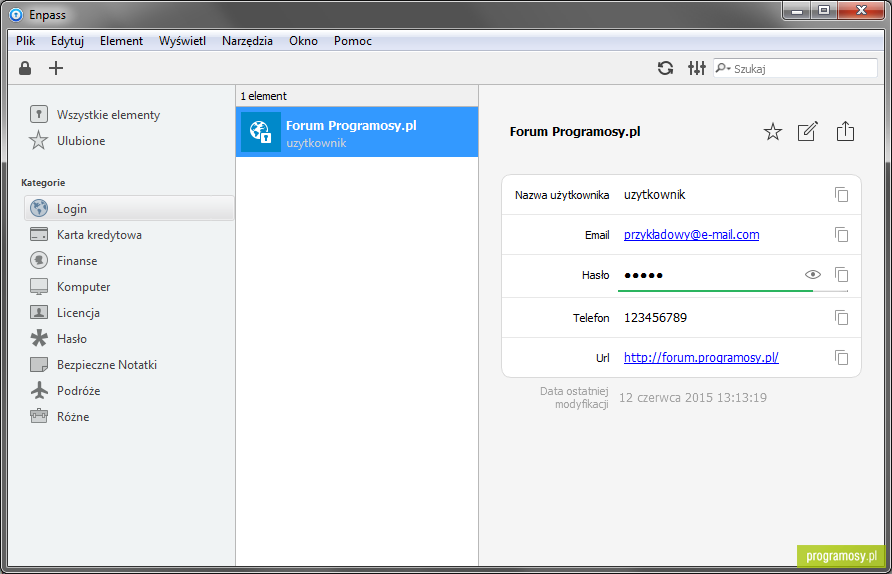Share the Forum Programosy.pl item

pyautogui.click(x=845, y=131)
